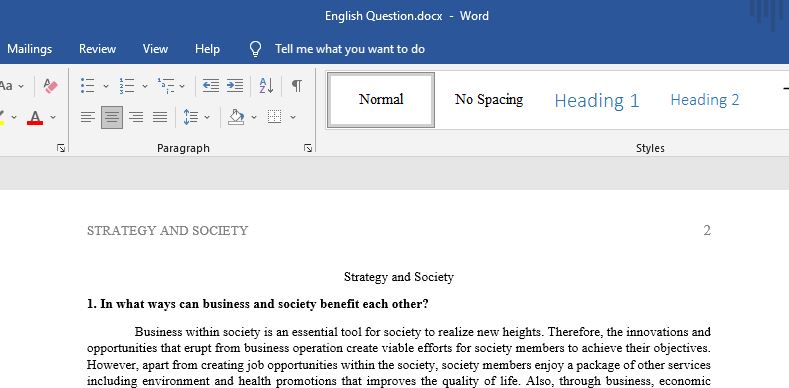
Task: Decrease the paragraph indent
Action: (210, 86)
